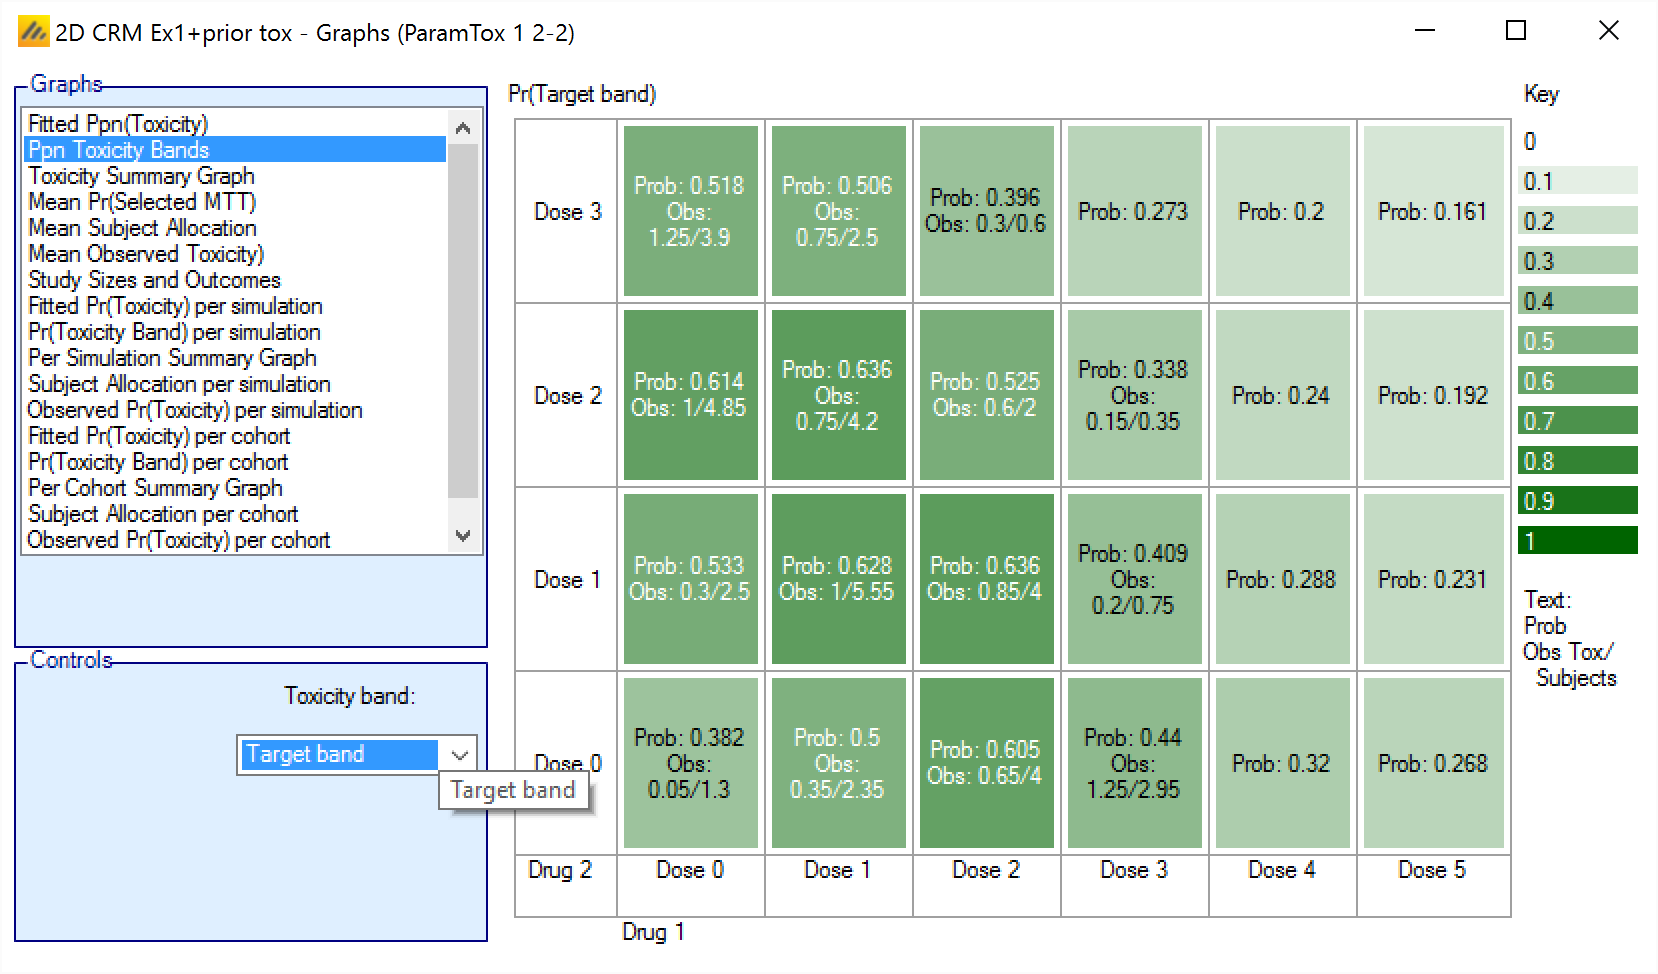Click the Prob: 0.161 heatmap cell
Screen dimensions: 1658x974
coord(1432,211)
